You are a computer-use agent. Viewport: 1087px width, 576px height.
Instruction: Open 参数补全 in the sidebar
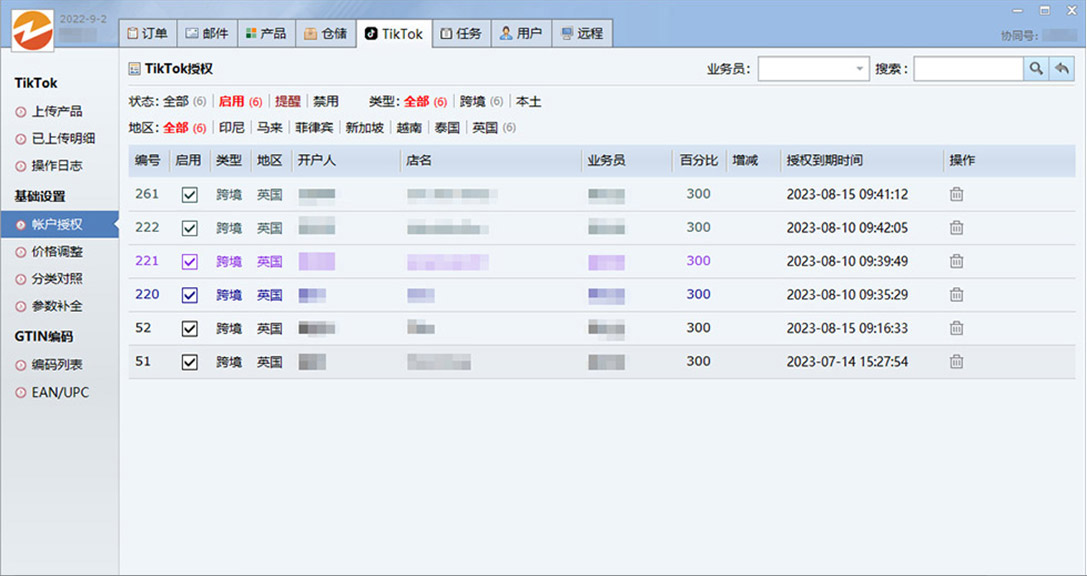click(x=57, y=306)
